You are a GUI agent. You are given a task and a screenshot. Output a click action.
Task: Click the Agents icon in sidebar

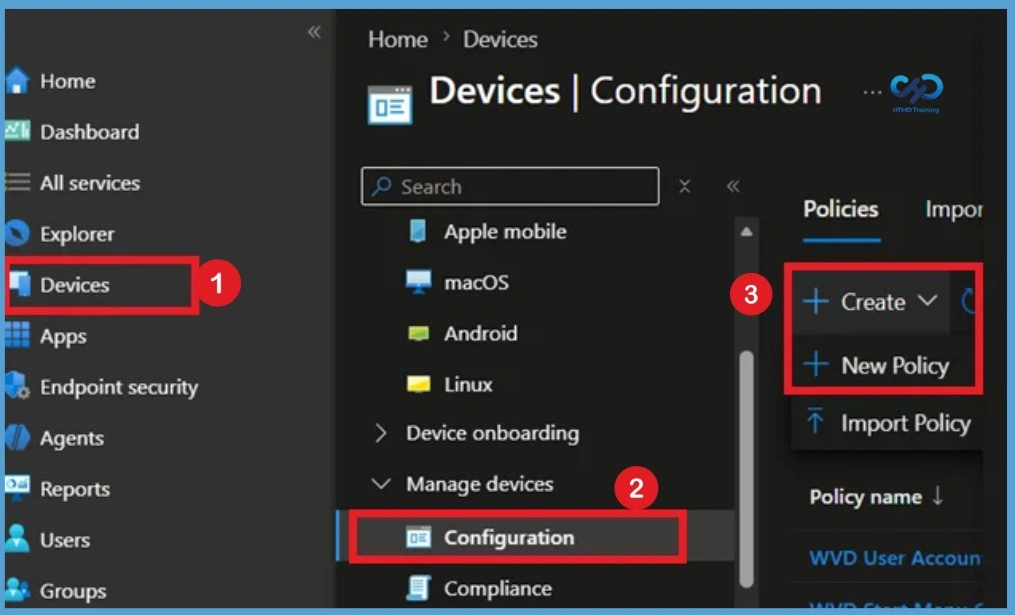17,438
